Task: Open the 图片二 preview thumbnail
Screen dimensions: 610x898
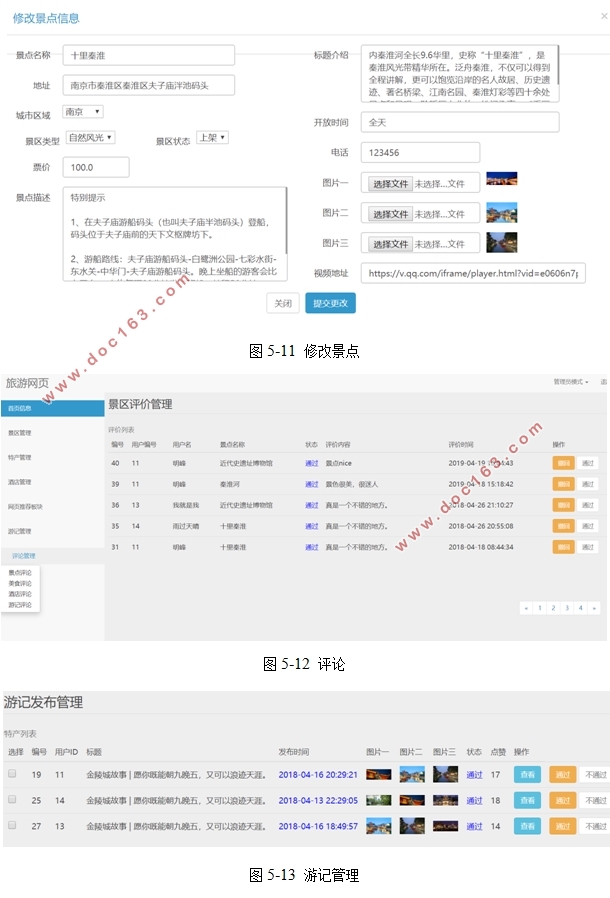Action: 502,212
